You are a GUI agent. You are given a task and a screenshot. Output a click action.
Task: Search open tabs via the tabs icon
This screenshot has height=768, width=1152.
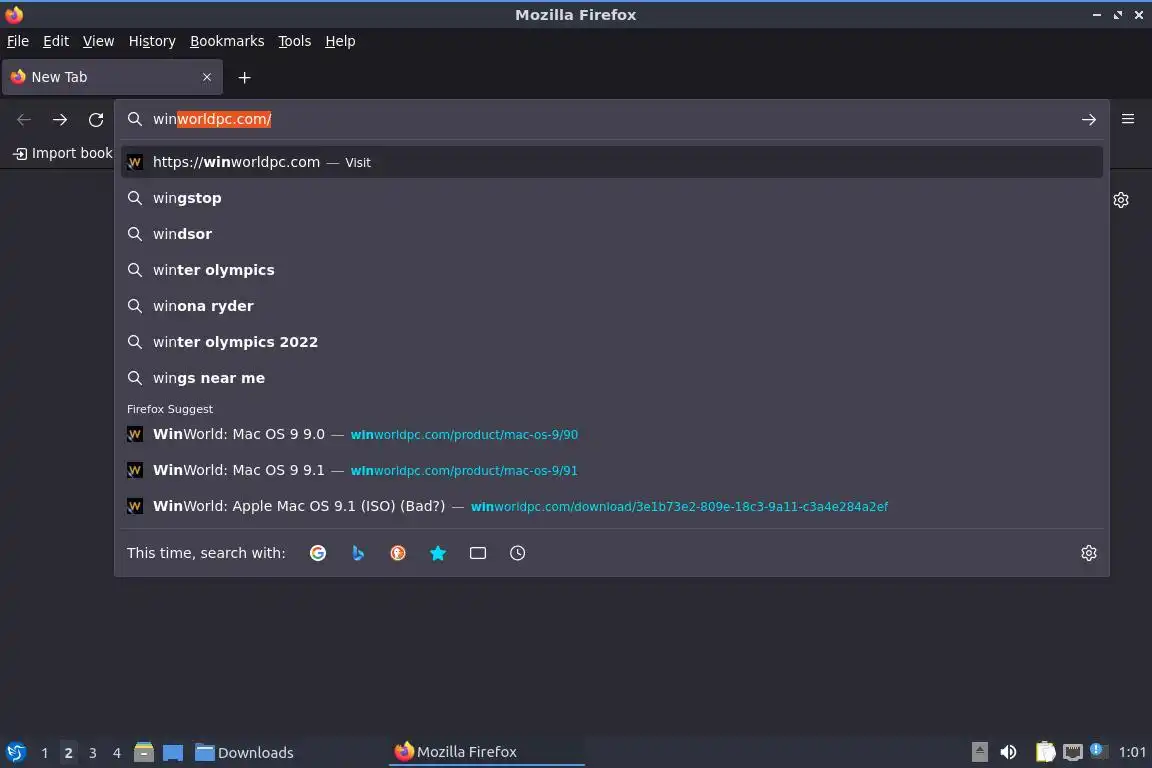(x=478, y=553)
